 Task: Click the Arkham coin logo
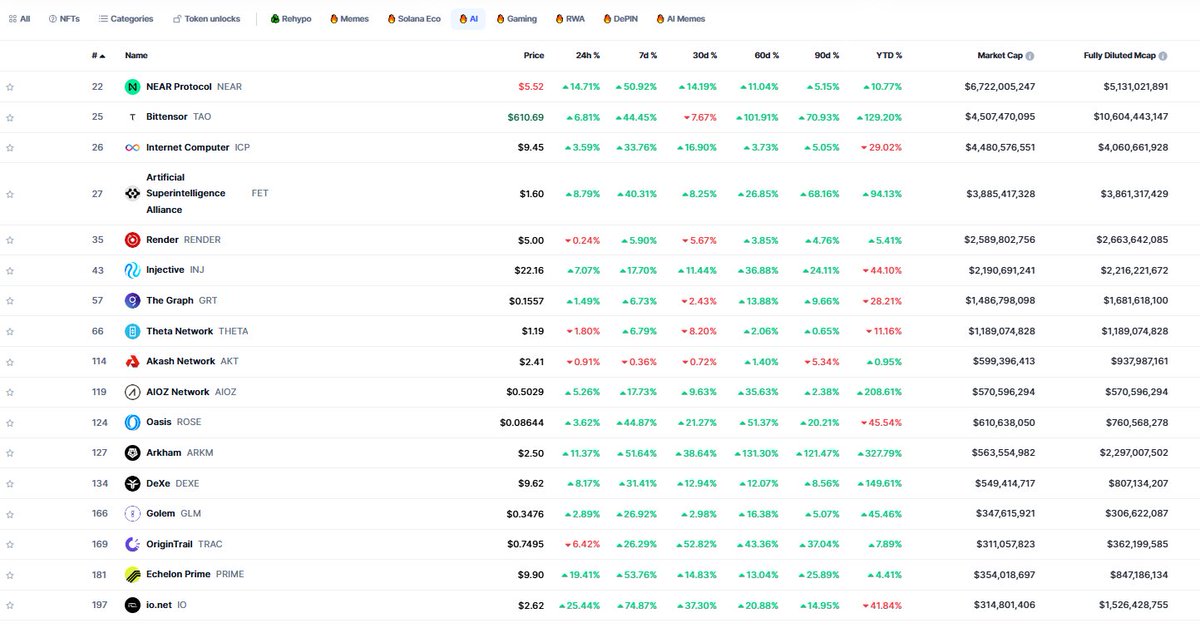[x=132, y=453]
